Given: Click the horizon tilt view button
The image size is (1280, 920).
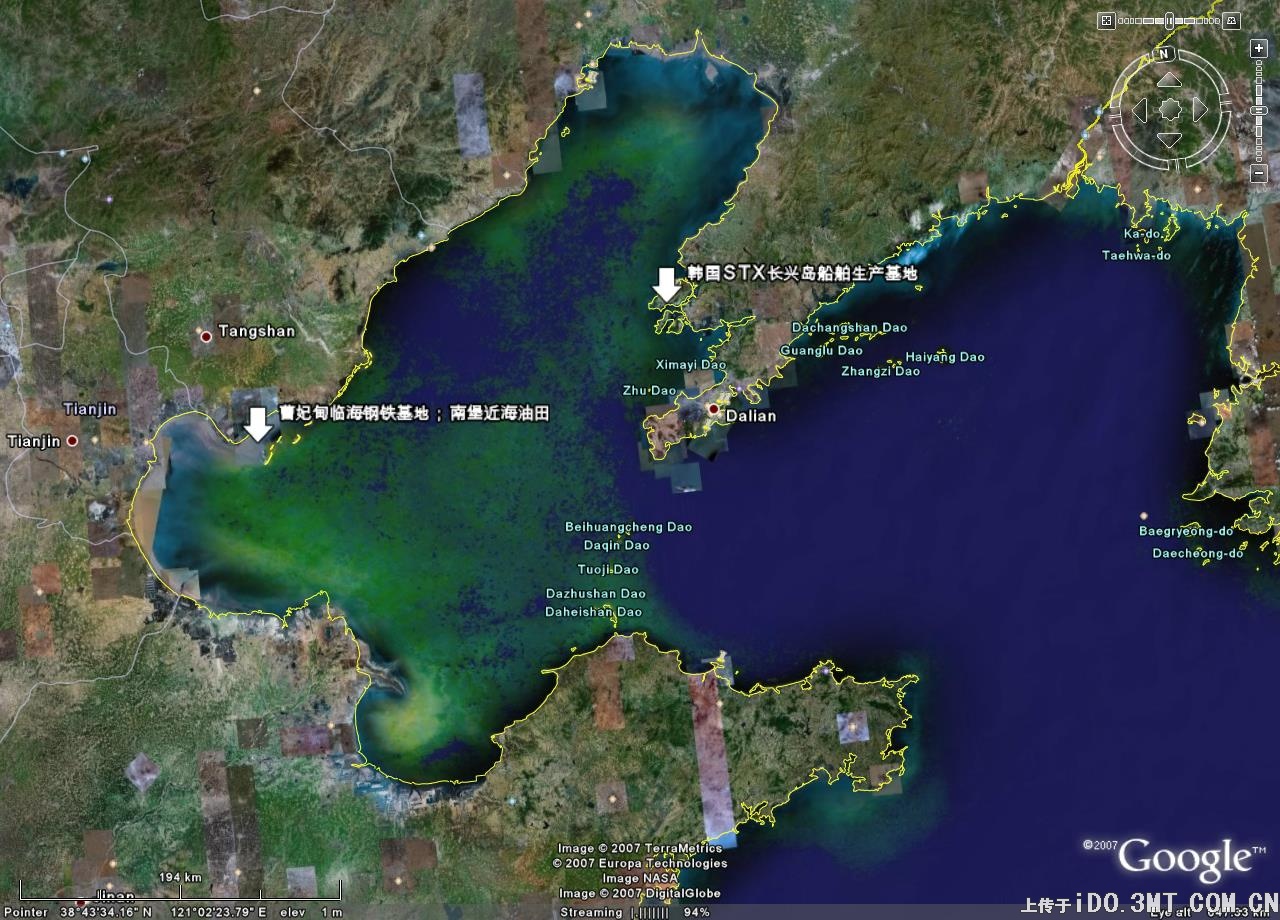Looking at the screenshot, I should click(x=1232, y=20).
